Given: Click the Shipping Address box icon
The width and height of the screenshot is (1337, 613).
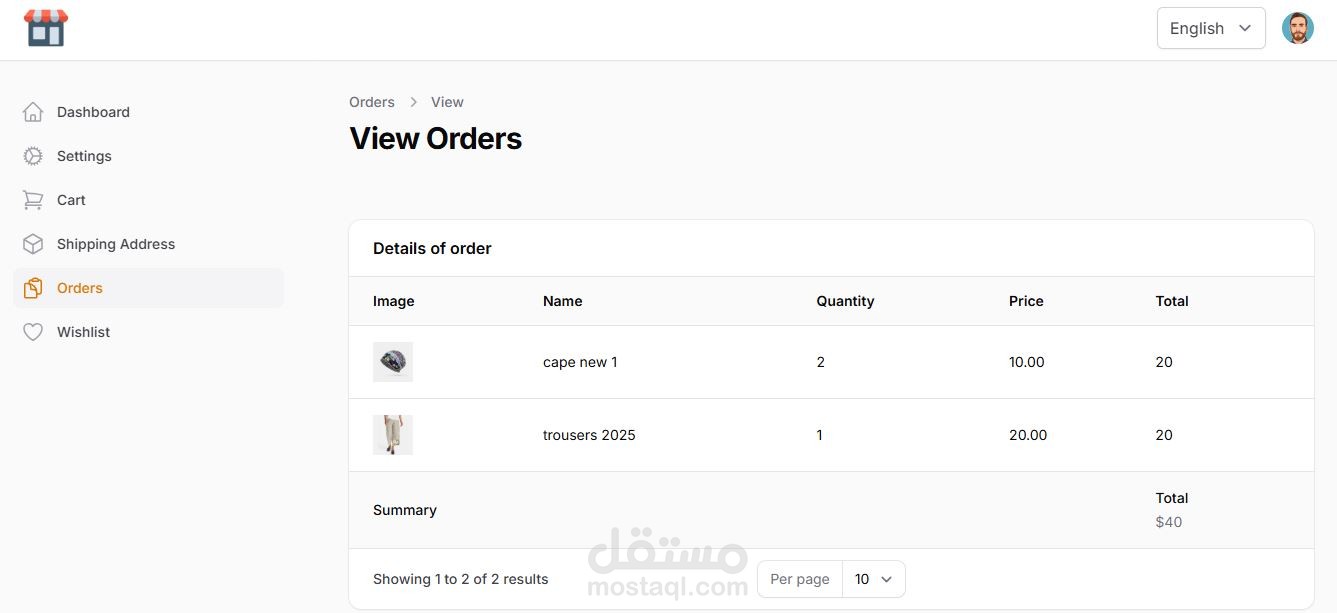Looking at the screenshot, I should coord(33,244).
